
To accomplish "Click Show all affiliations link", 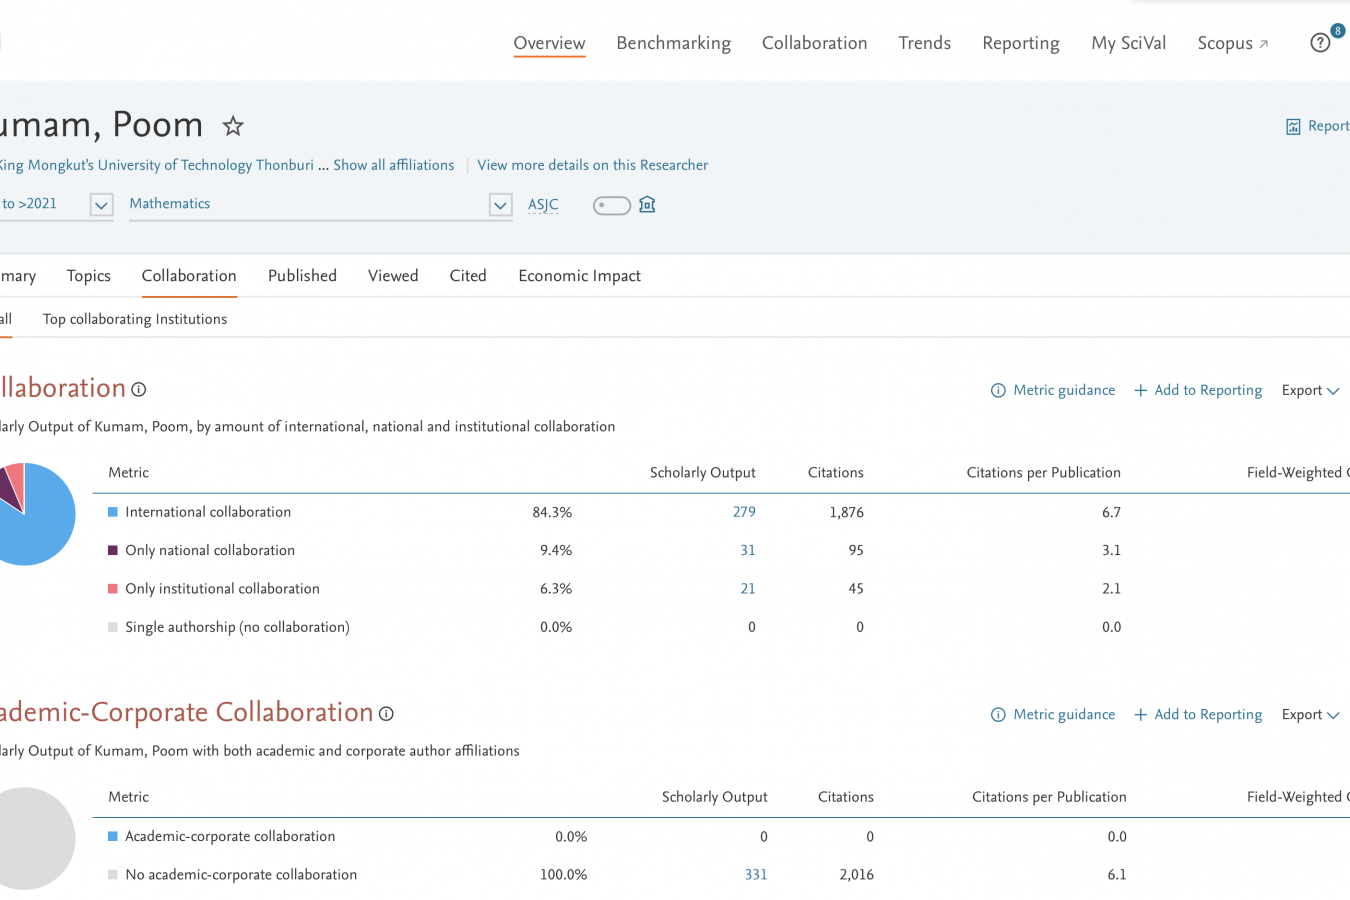I will (393, 165).
